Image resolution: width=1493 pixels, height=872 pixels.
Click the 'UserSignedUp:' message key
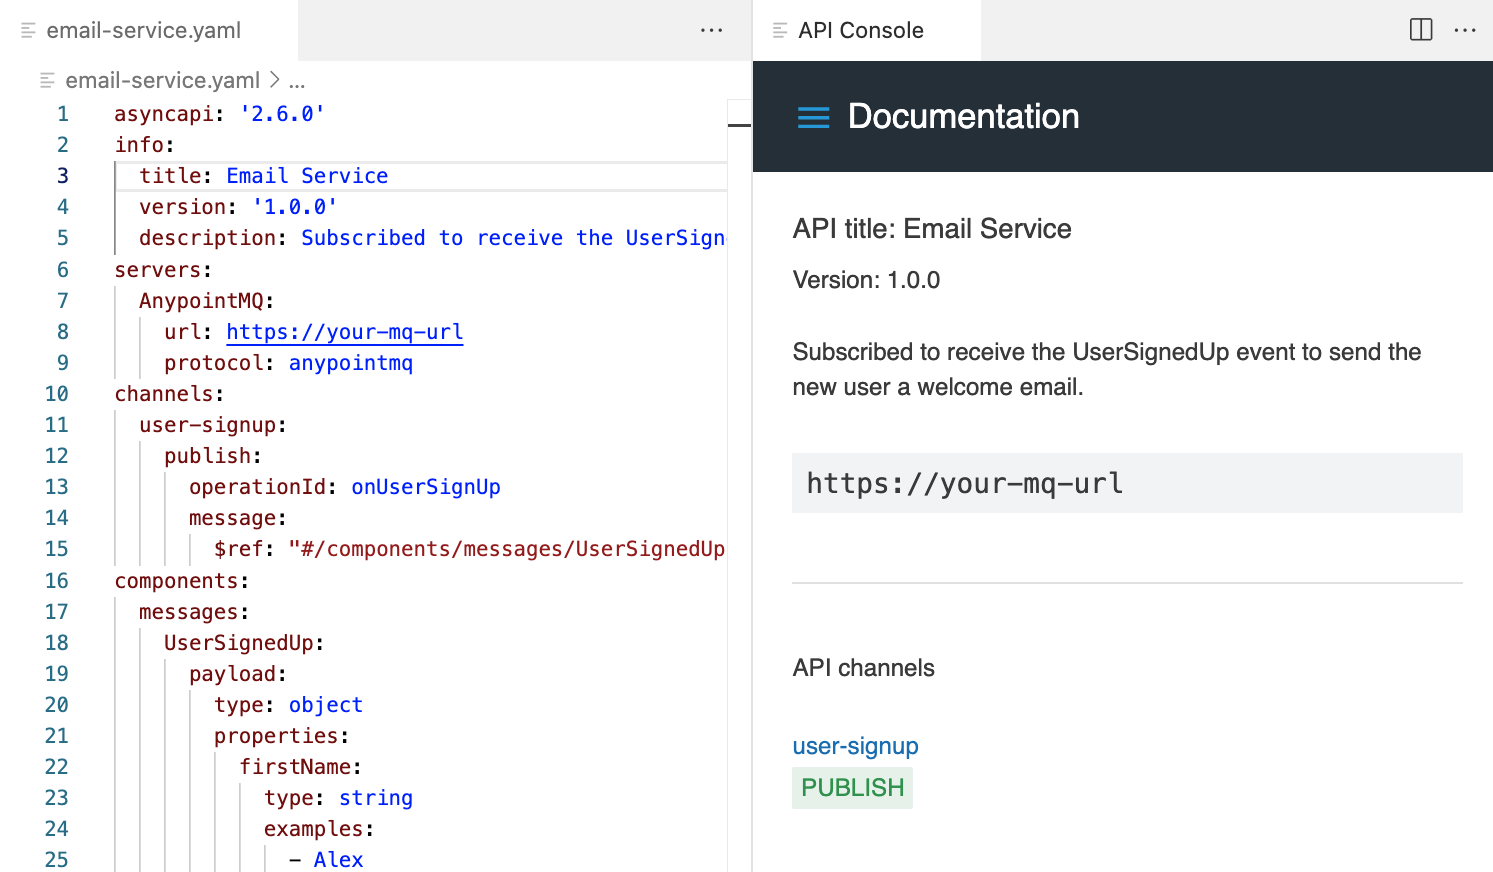(244, 643)
